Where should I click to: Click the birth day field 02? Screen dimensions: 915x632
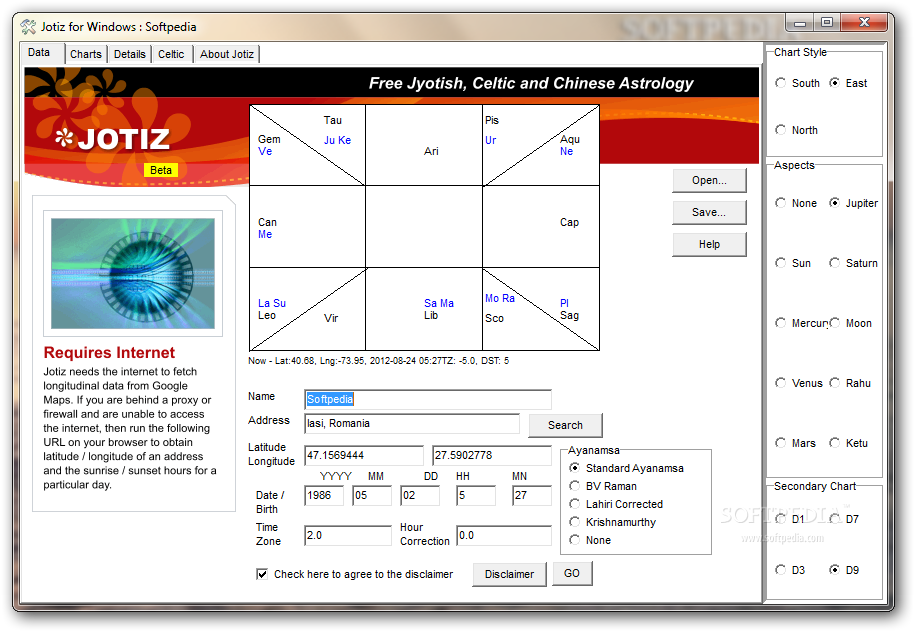pyautogui.click(x=420, y=495)
